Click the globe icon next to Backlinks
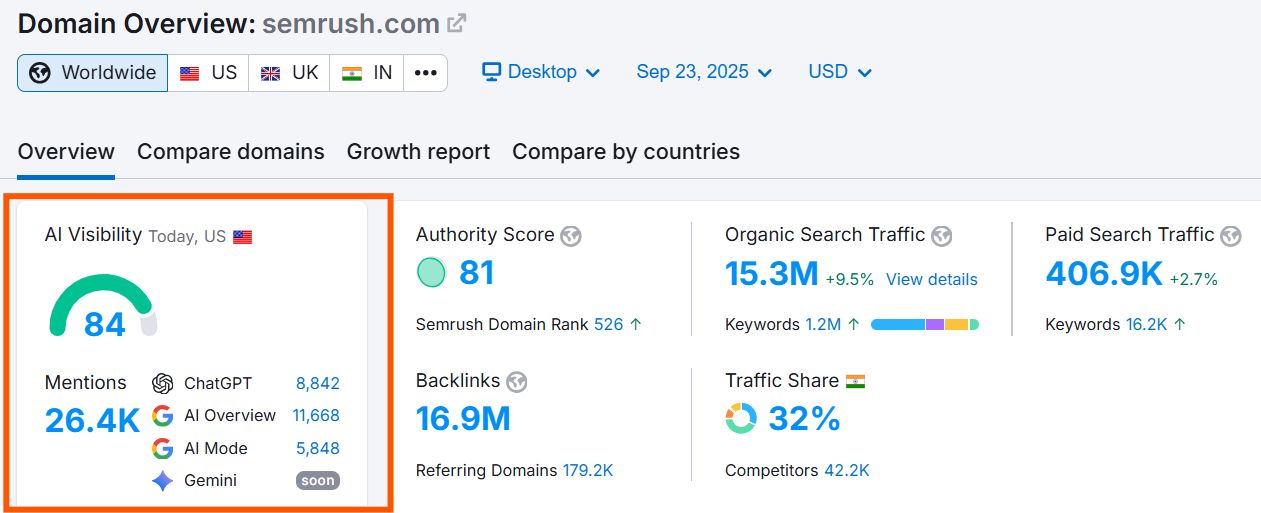1261x513 pixels. coord(516,382)
